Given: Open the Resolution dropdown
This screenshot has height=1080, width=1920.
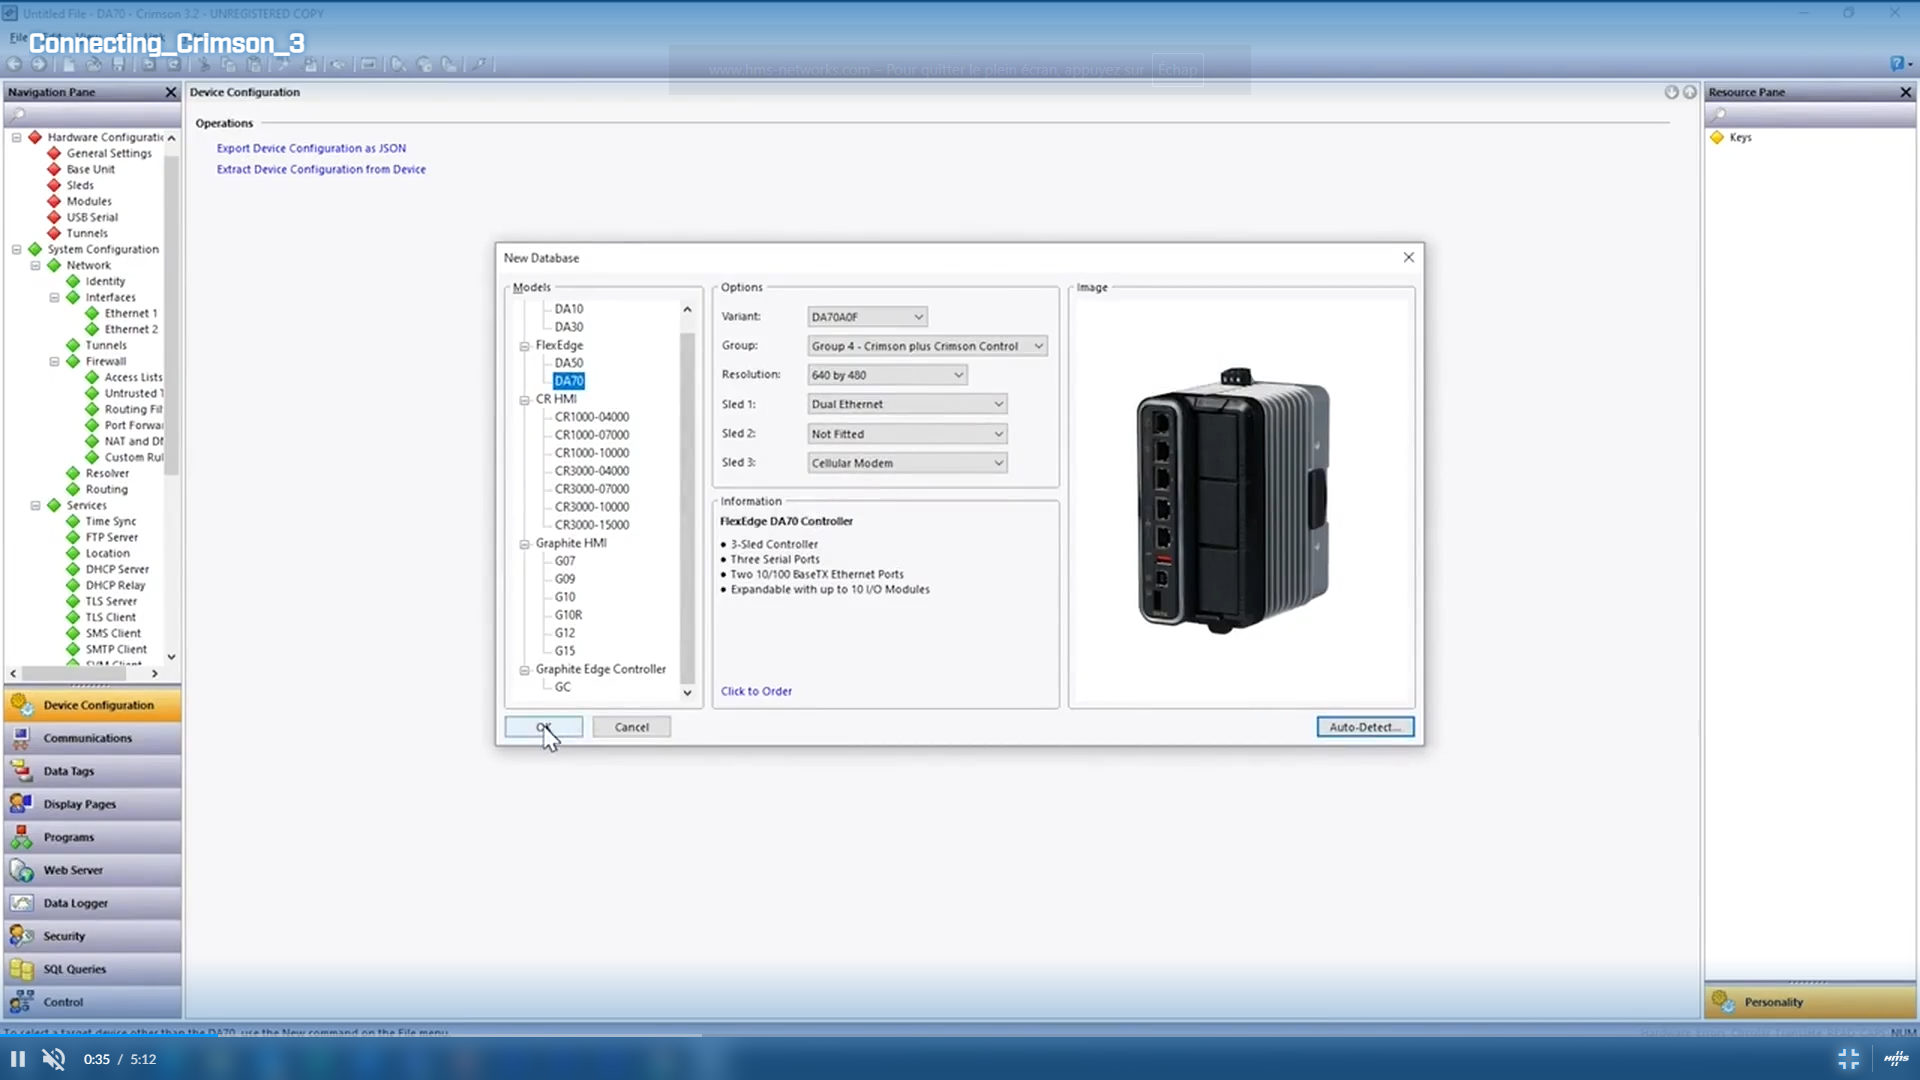Looking at the screenshot, I should click(887, 375).
